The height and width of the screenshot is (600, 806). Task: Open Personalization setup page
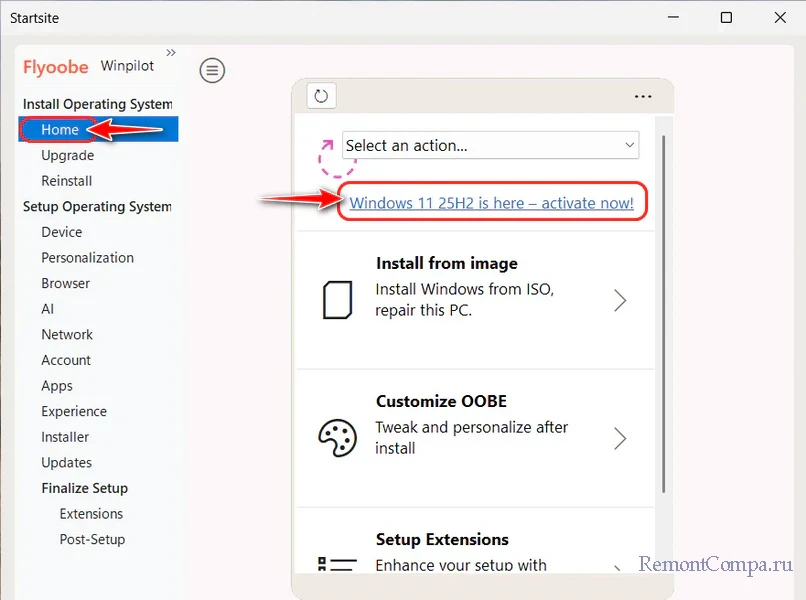coord(87,258)
